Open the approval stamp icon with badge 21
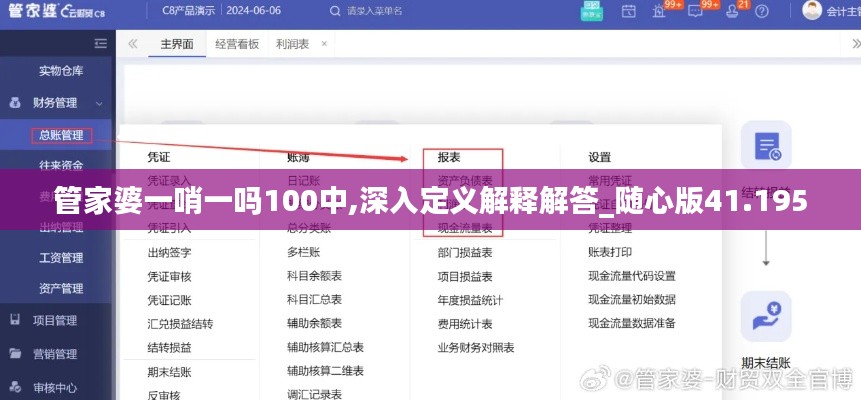Screen dimensions: 861x400 click(x=732, y=12)
